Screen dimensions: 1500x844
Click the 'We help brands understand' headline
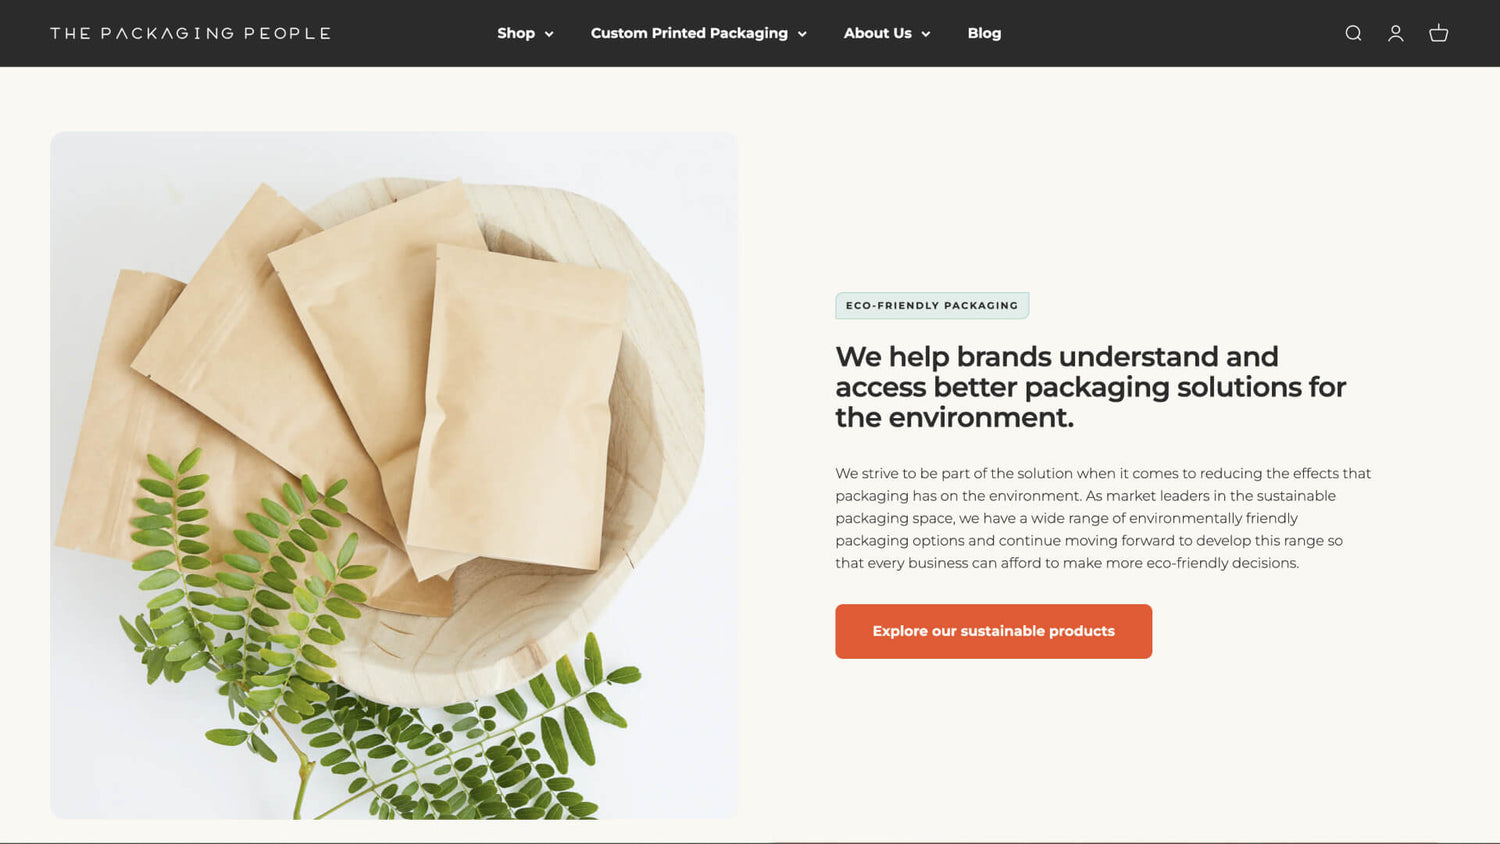(1090, 387)
